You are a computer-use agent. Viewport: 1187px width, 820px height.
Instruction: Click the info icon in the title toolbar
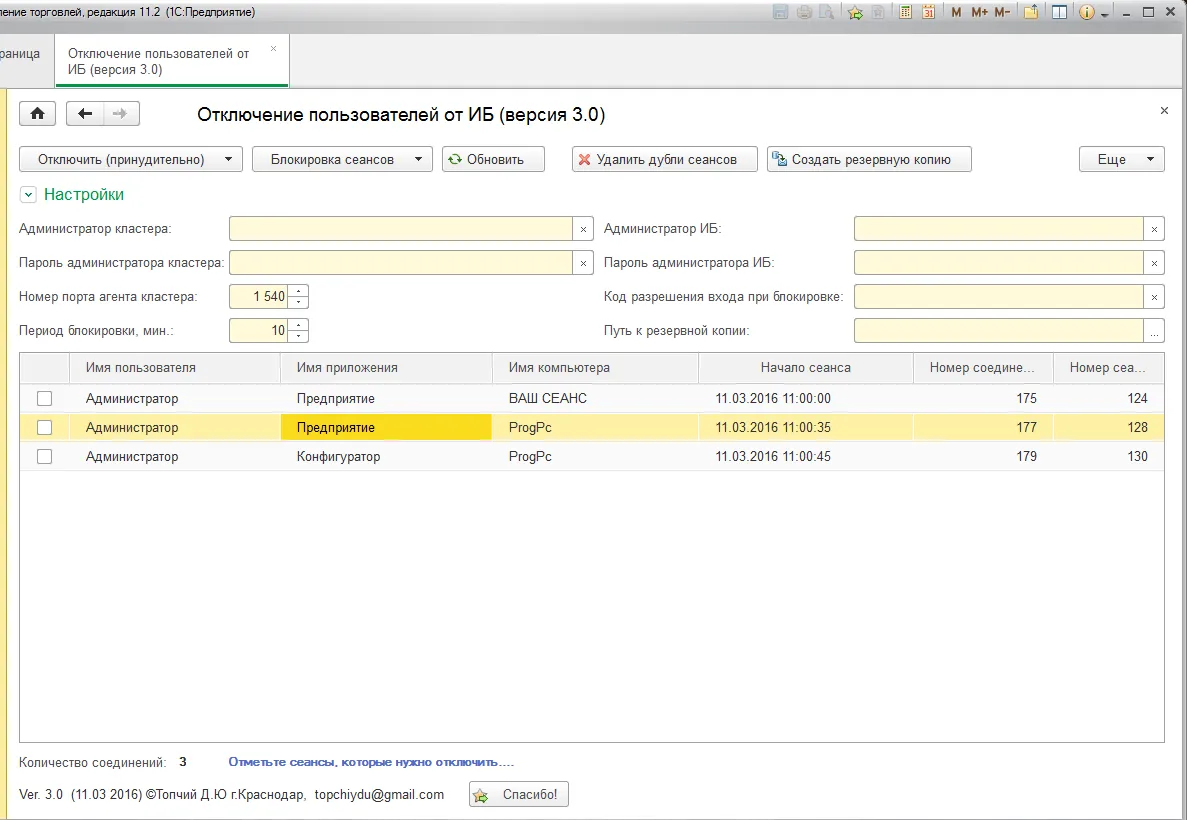pos(1087,12)
